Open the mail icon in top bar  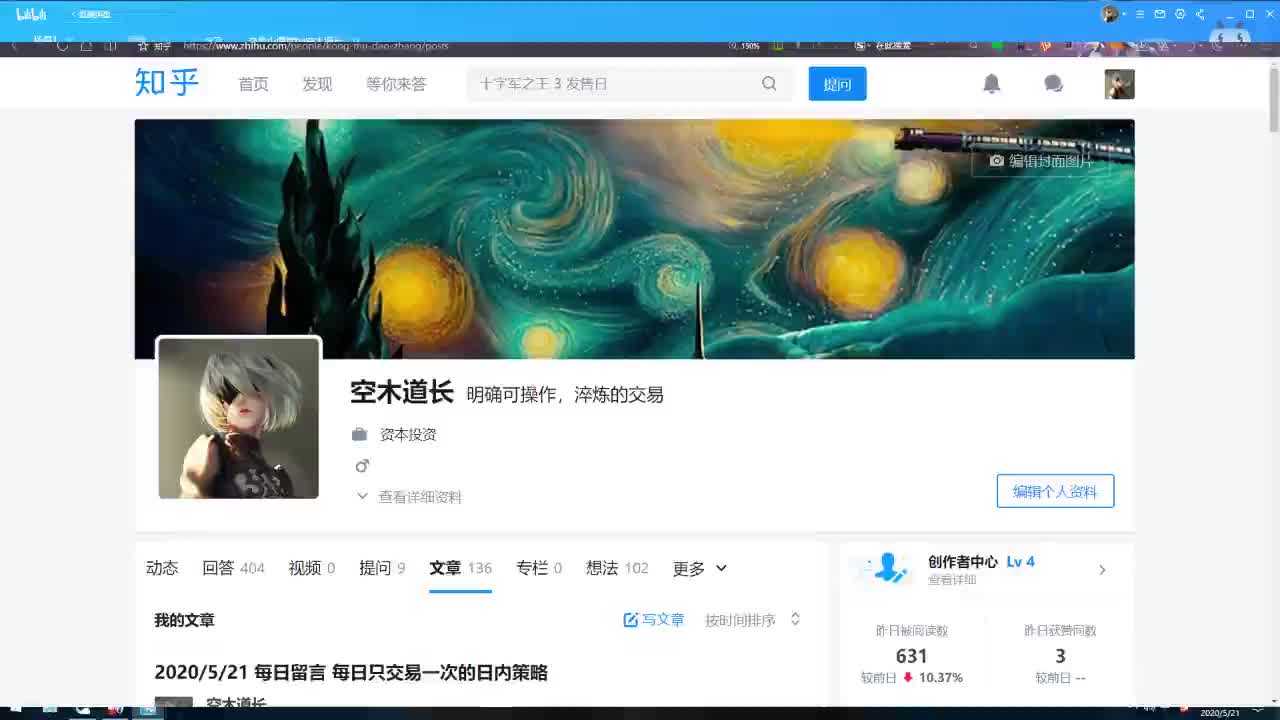pyautogui.click(x=1160, y=14)
